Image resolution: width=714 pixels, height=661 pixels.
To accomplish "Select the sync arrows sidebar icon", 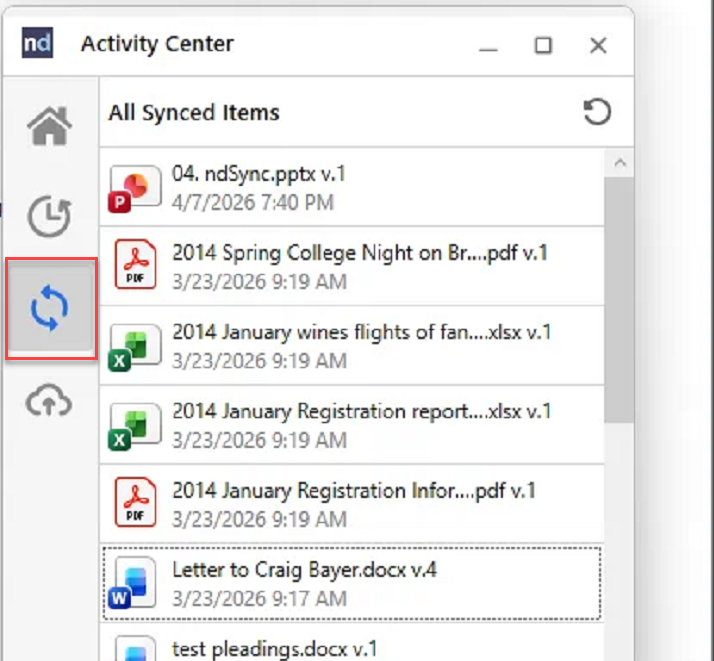I will click(x=50, y=309).
